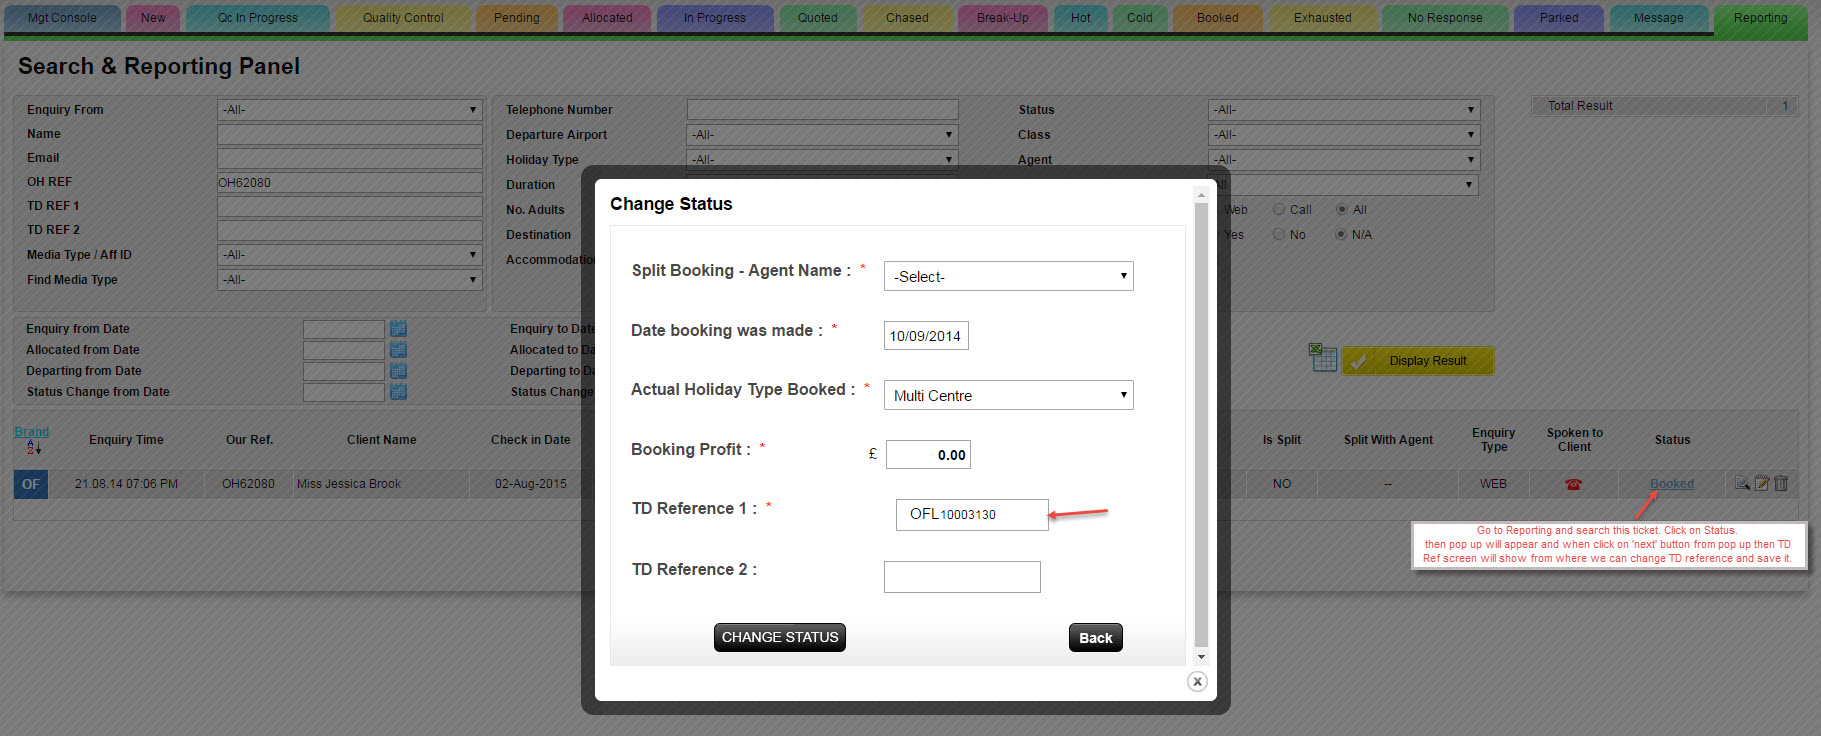Go to the Pending tab
This screenshot has height=736, width=1821.
click(516, 18)
